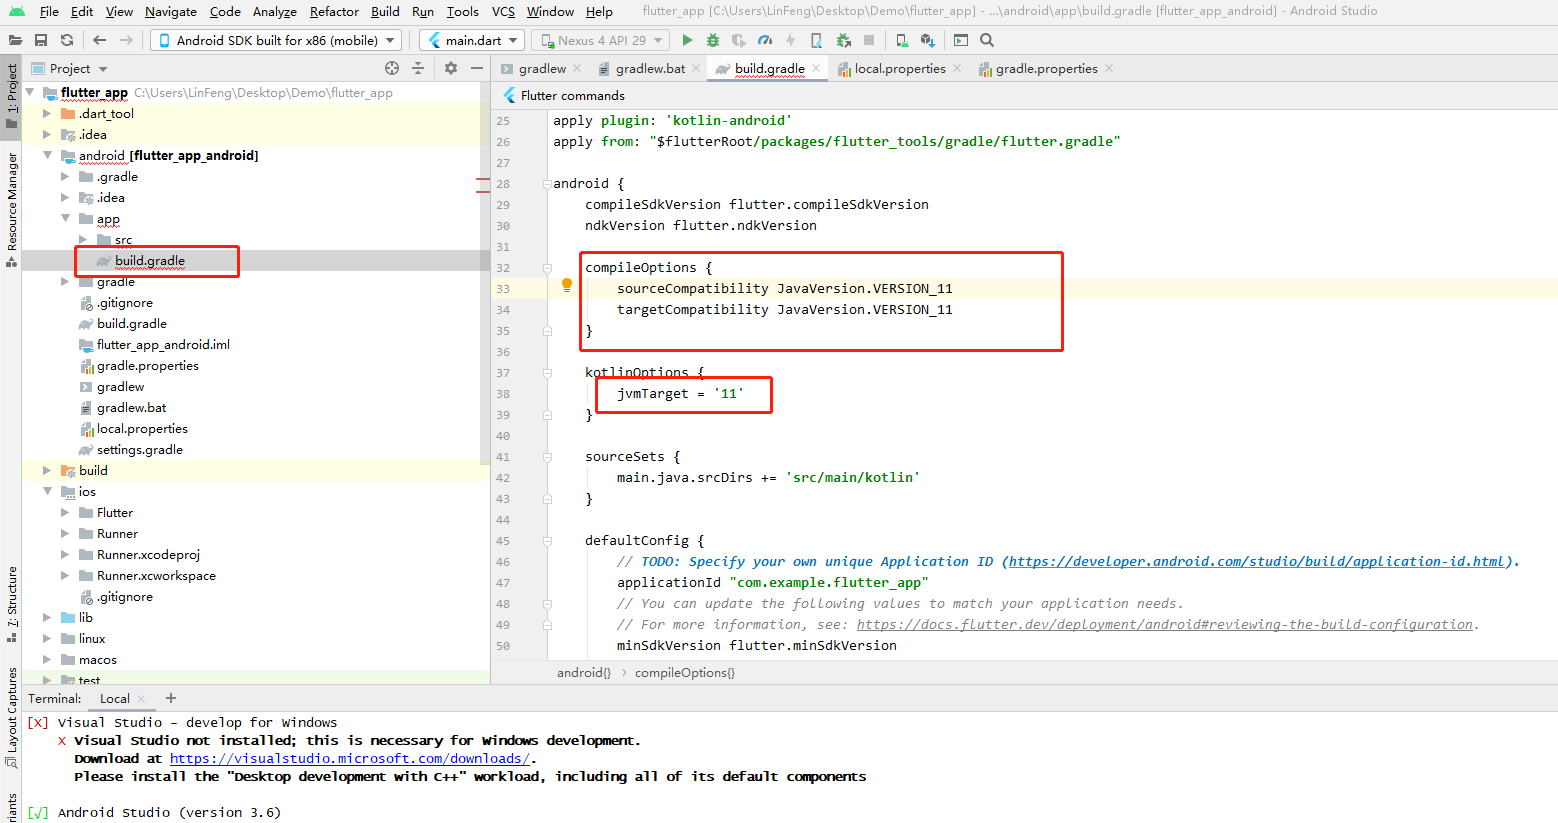Open the Build menu
Viewport: 1558px width, 823px height.
click(385, 11)
